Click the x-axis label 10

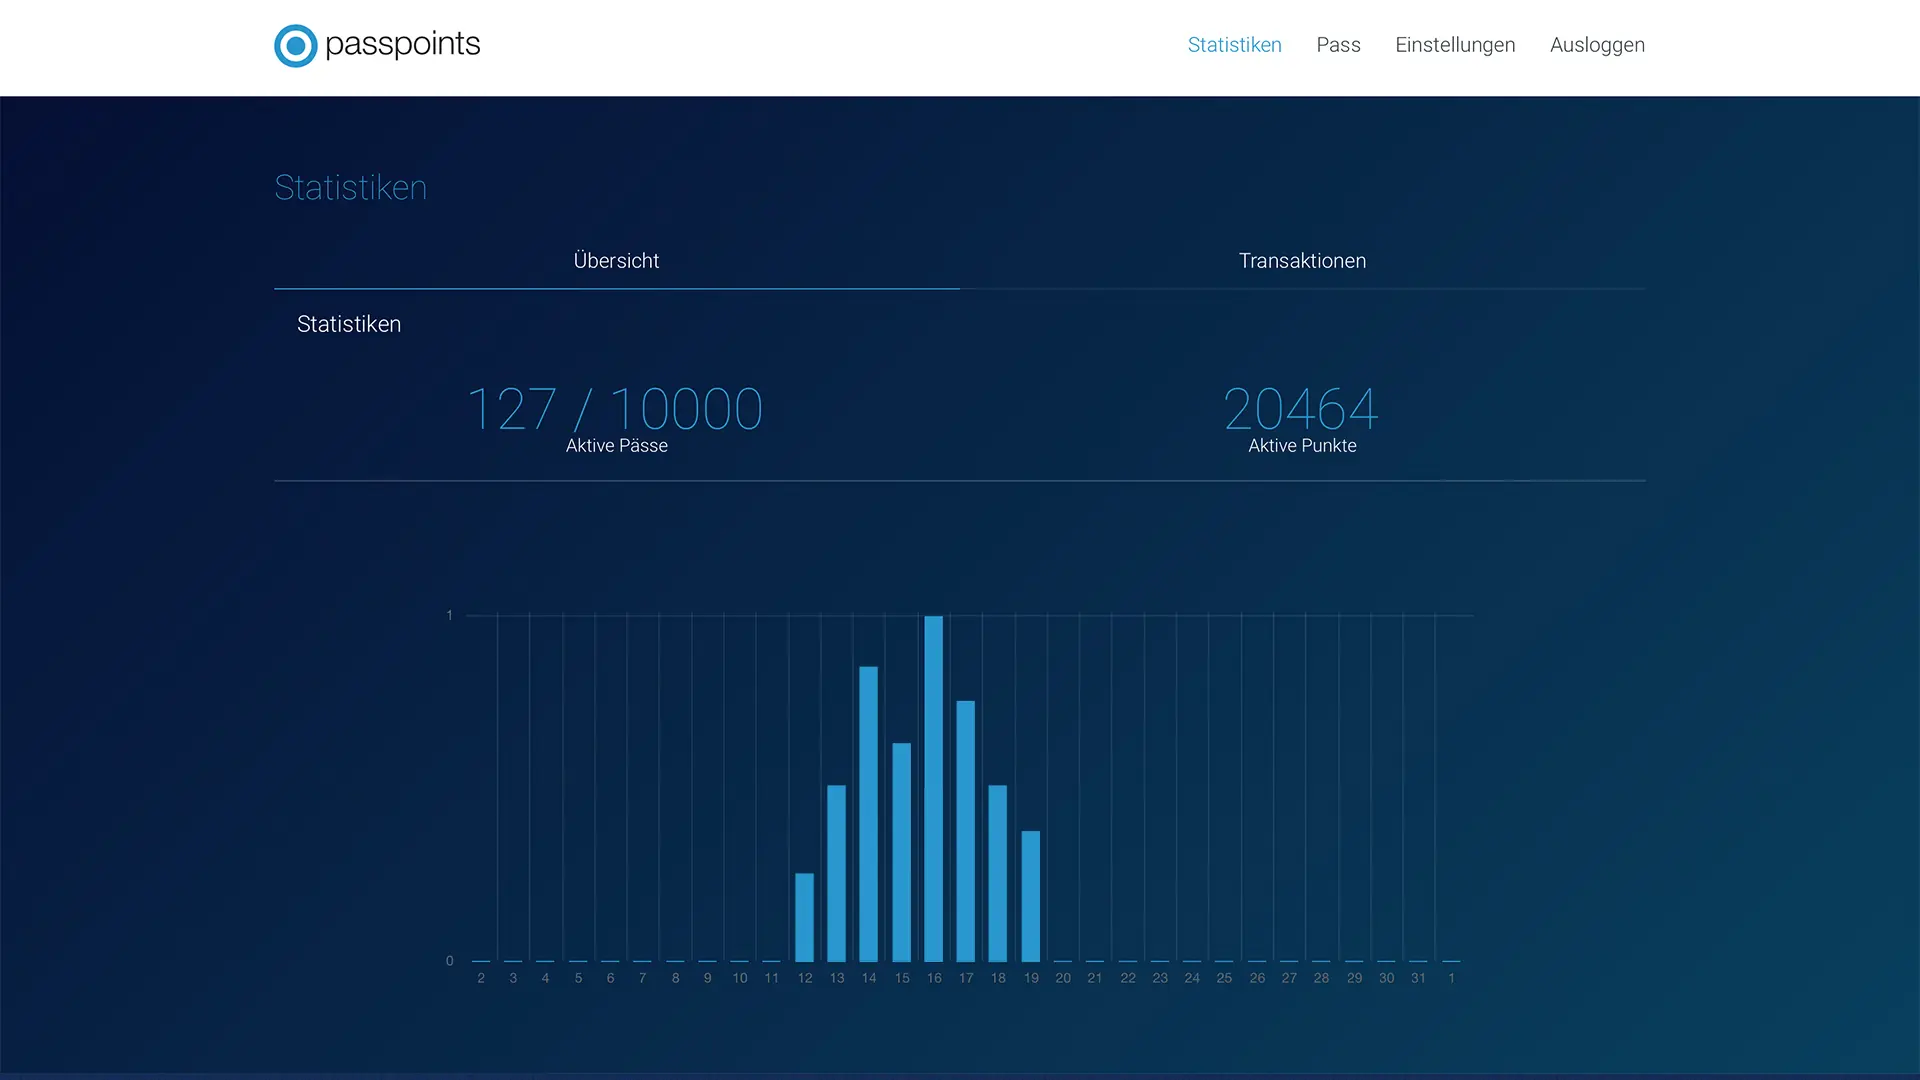coord(739,978)
